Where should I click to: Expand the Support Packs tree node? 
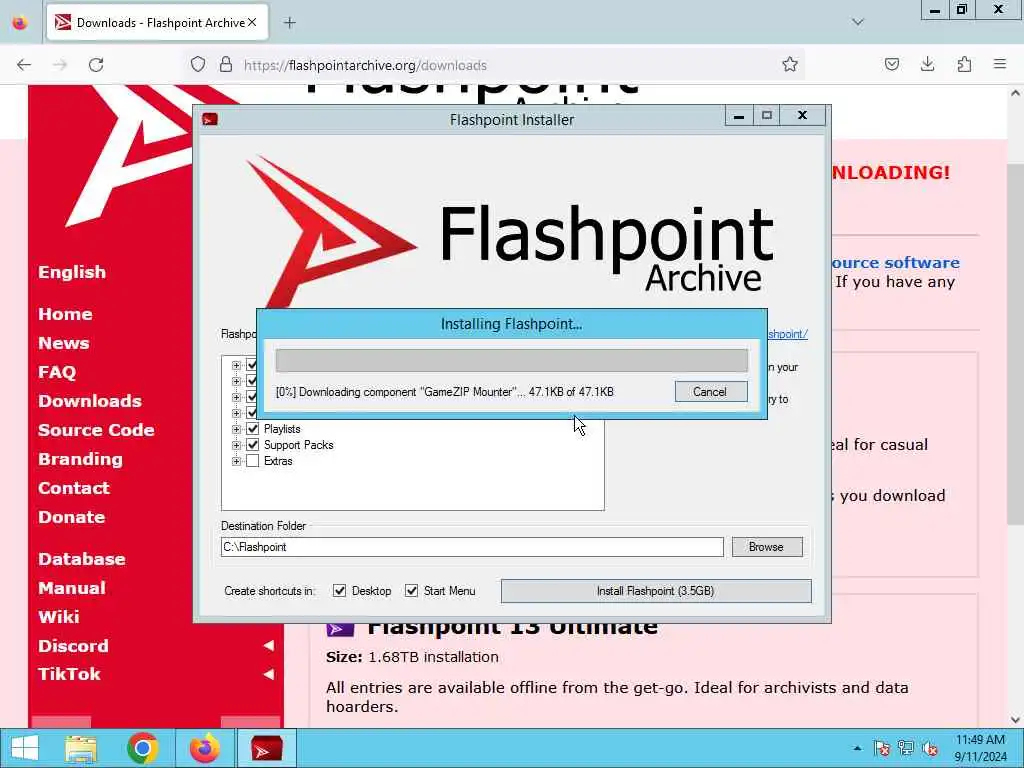click(x=236, y=445)
